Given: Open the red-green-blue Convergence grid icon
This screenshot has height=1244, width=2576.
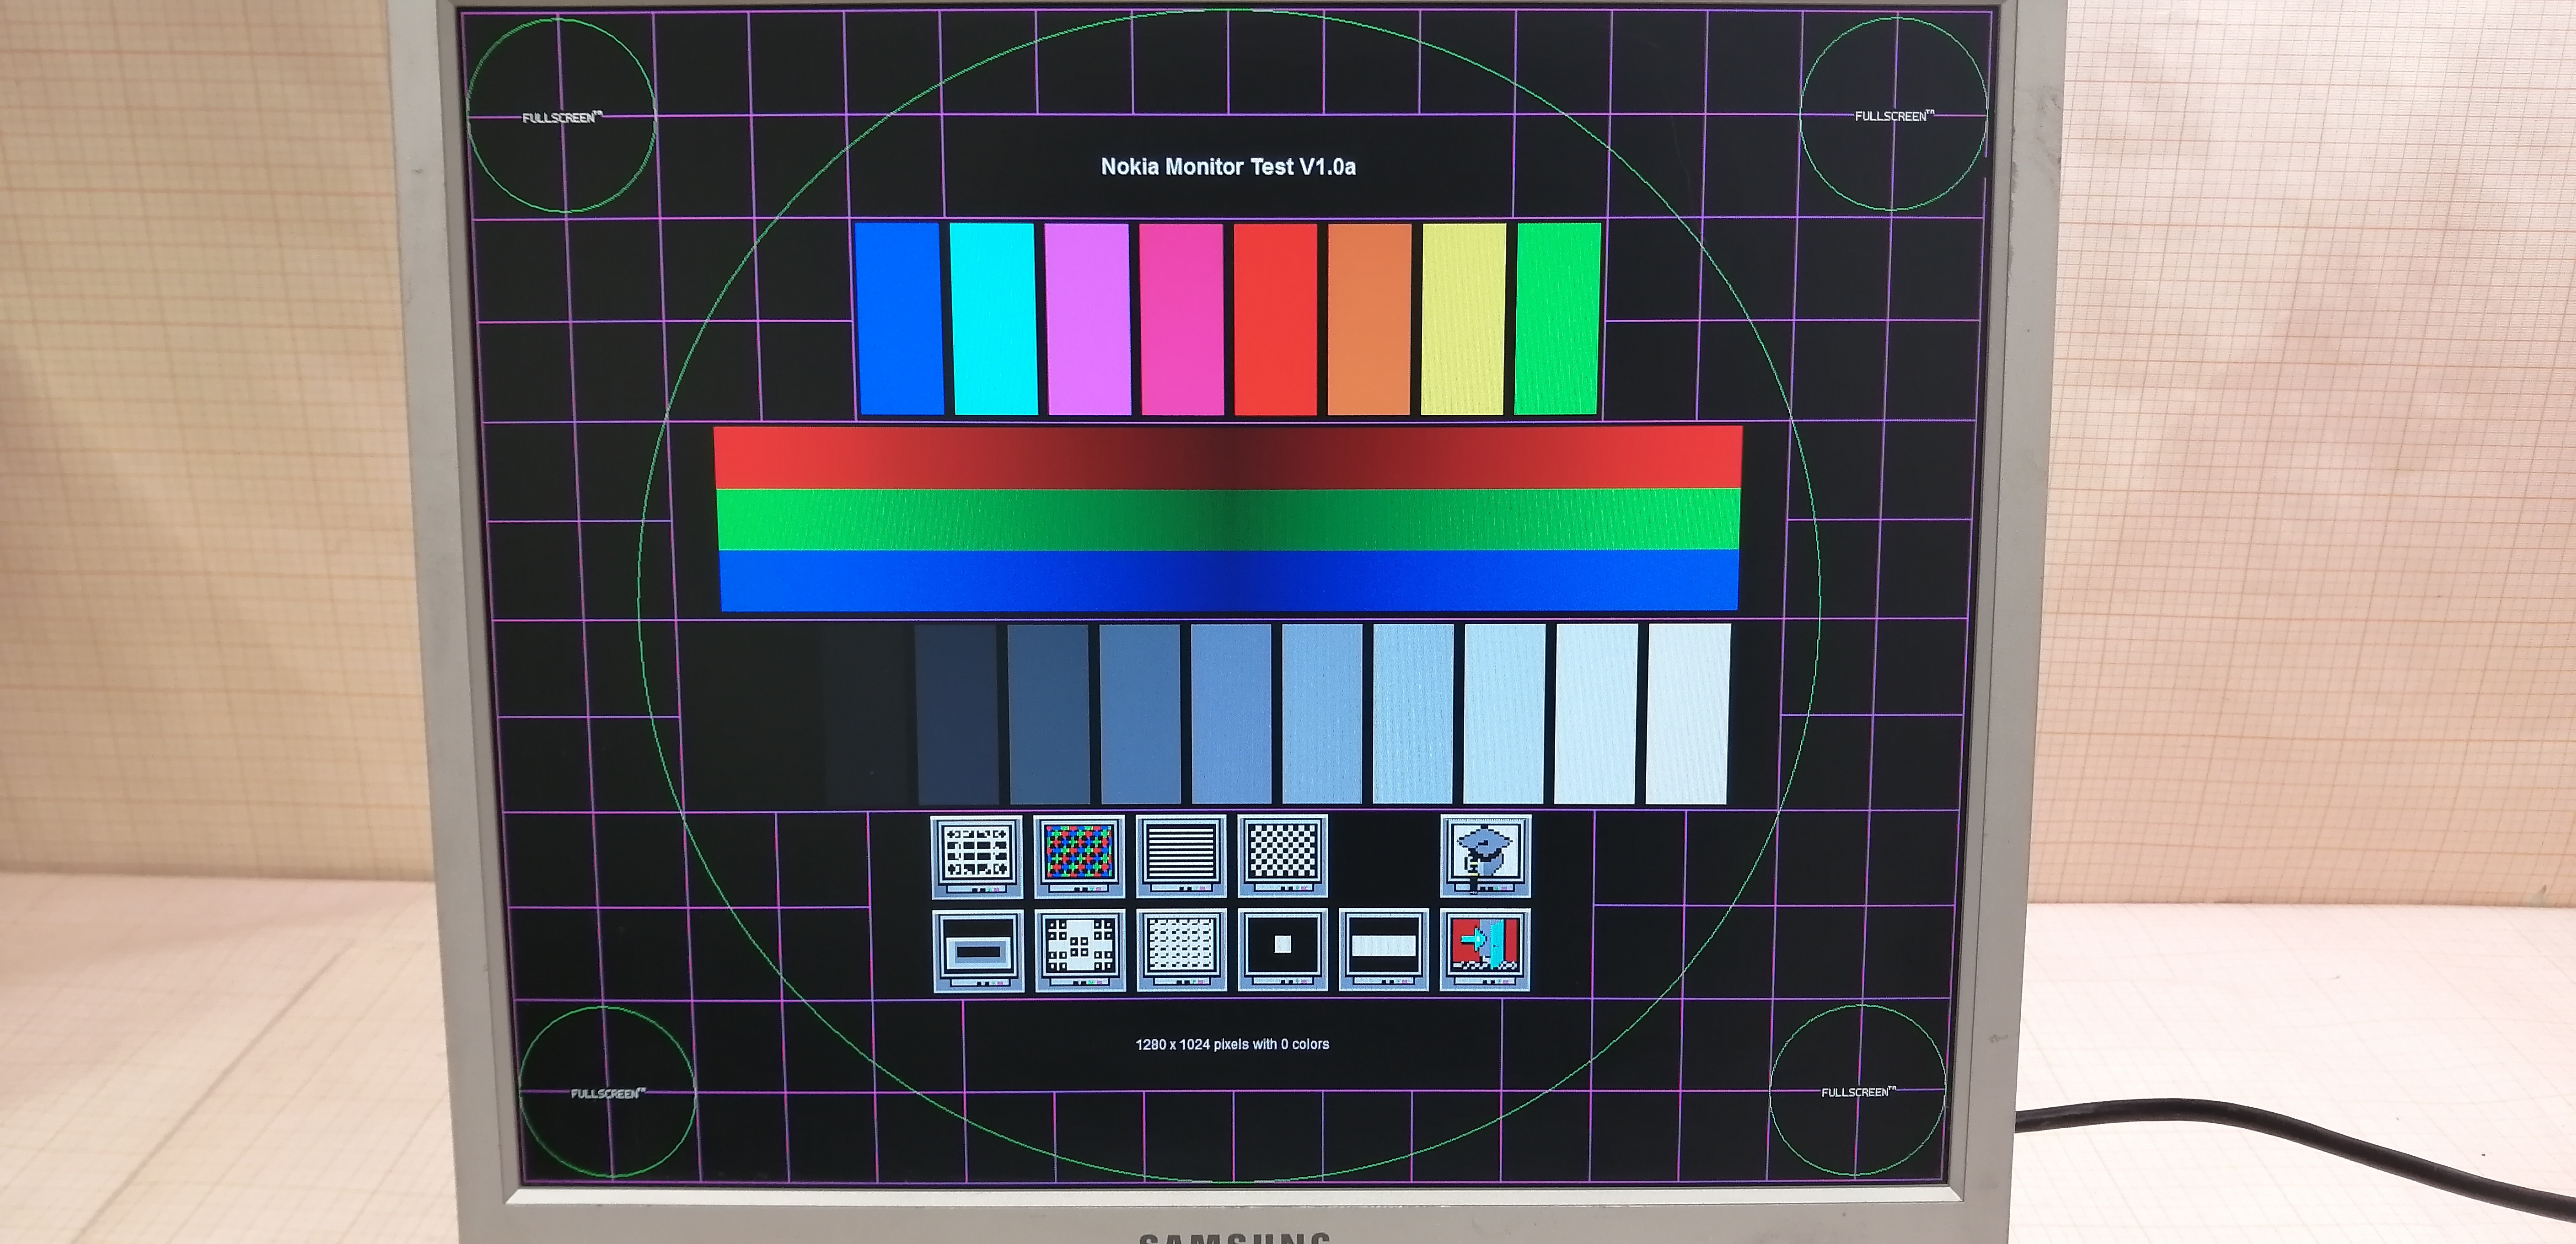Looking at the screenshot, I should click(1079, 856).
